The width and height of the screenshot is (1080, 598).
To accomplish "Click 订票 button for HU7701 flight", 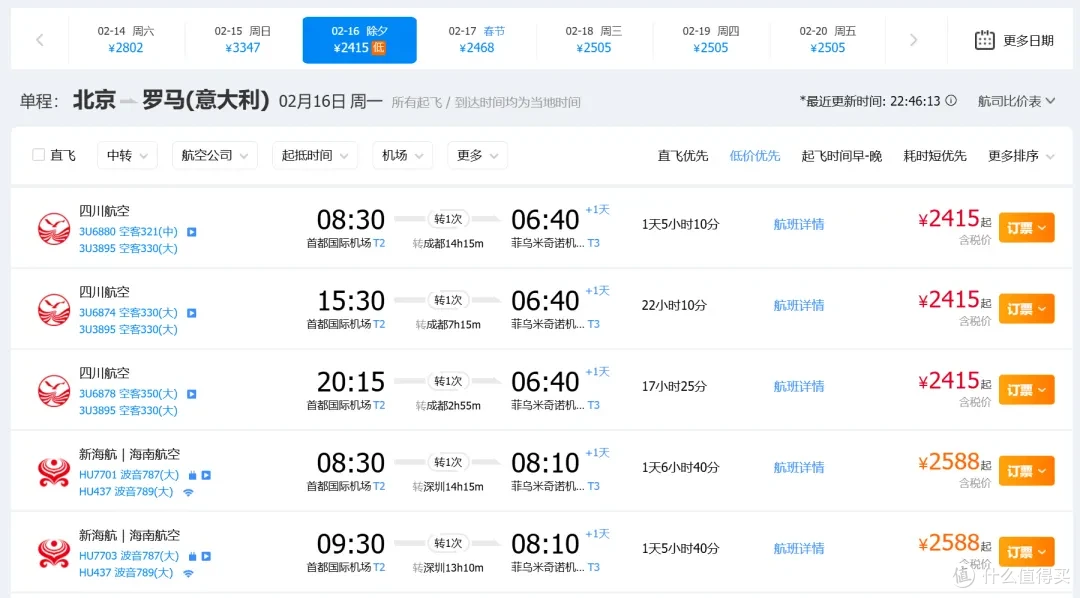I will (x=1026, y=471).
